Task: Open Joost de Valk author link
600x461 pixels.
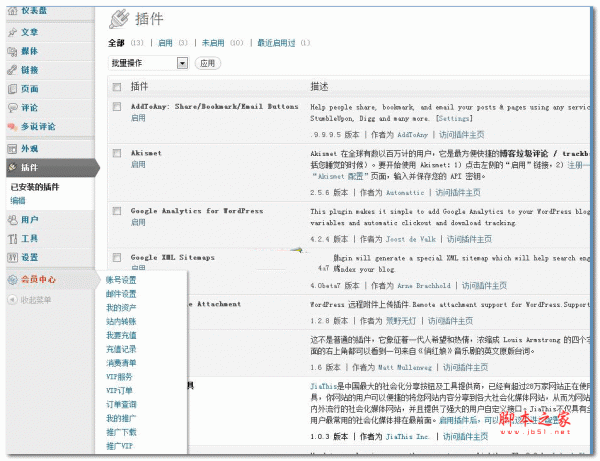Action: click(x=411, y=239)
